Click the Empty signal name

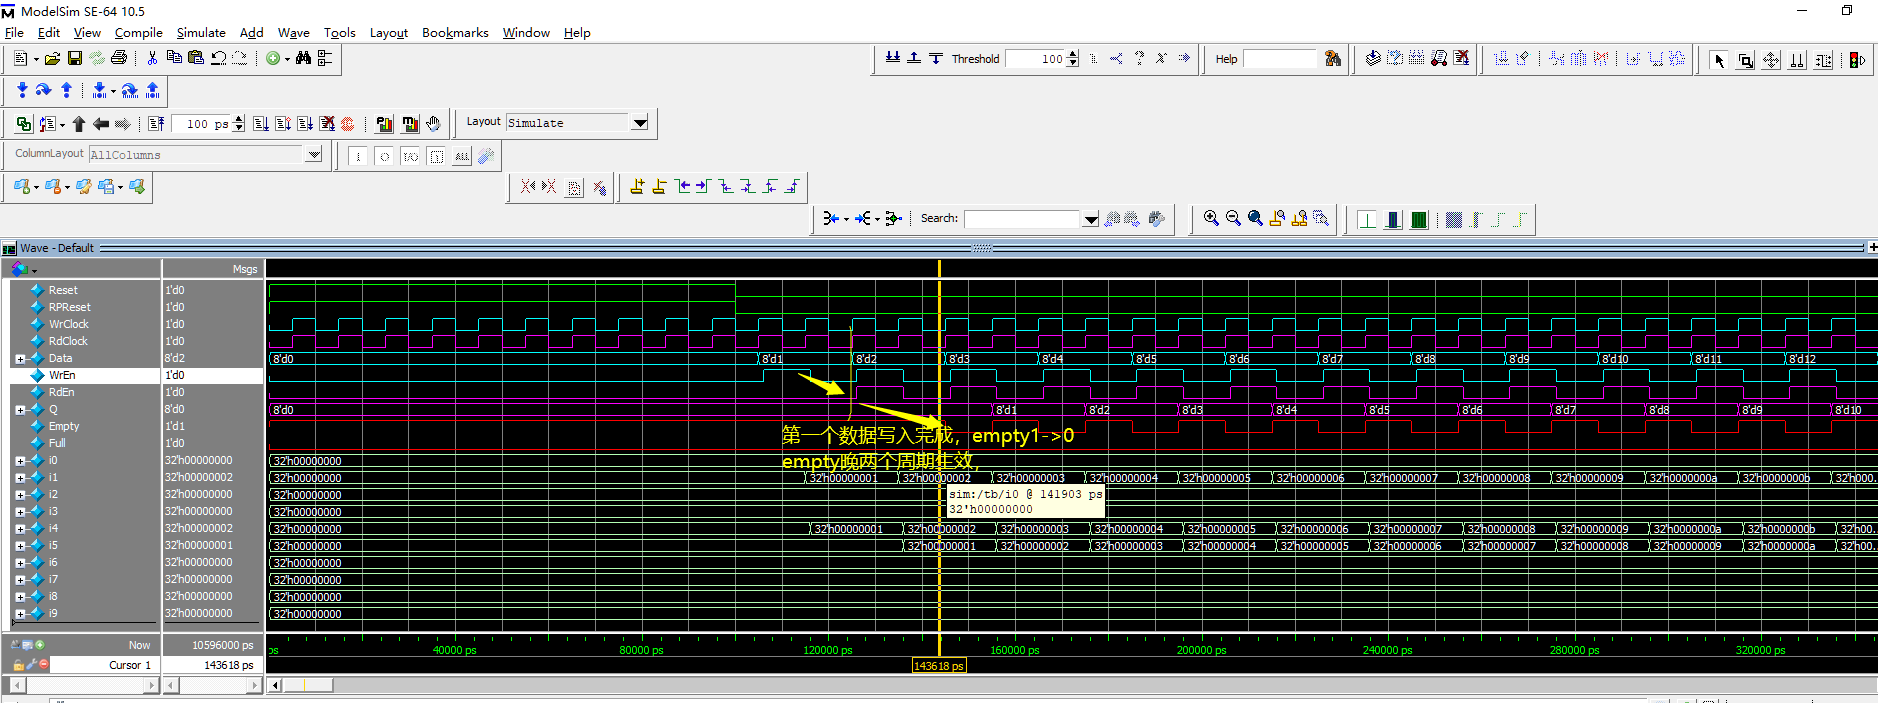tap(64, 426)
